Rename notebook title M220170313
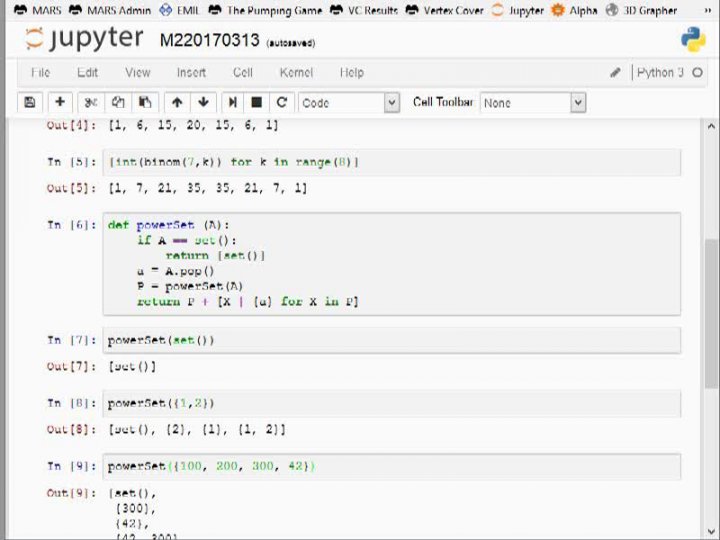 [x=209, y=40]
